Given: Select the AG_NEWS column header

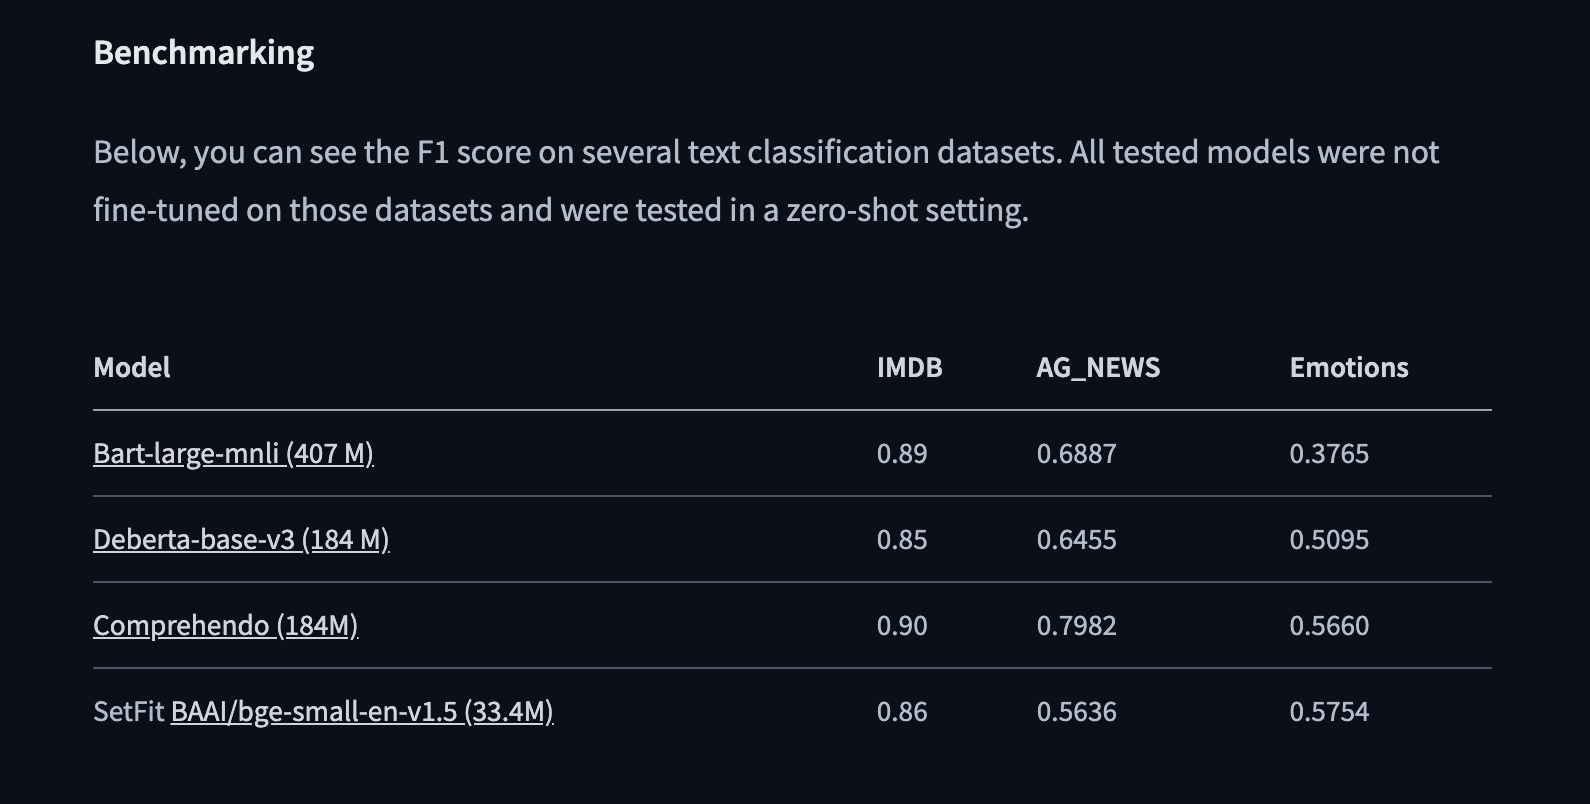Looking at the screenshot, I should [1098, 368].
